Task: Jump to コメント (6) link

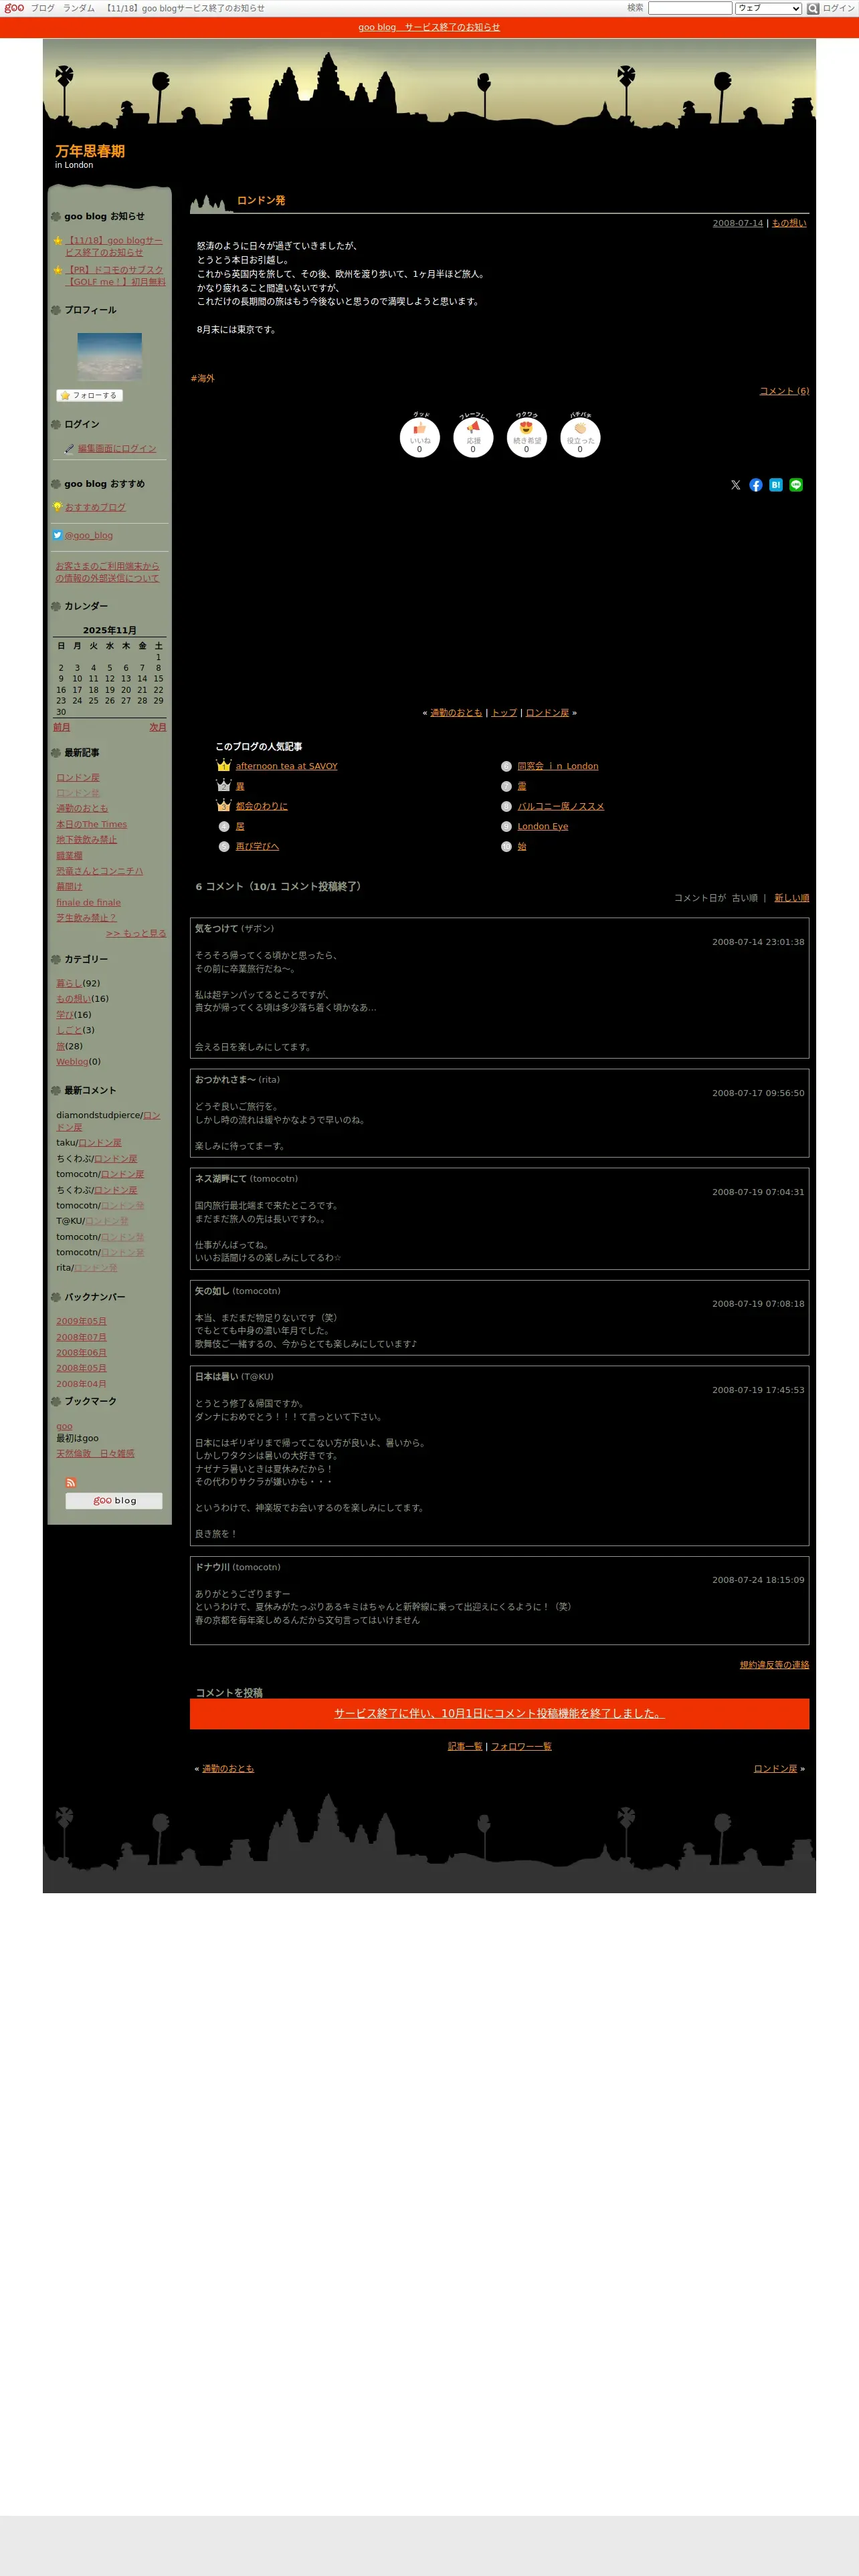Action: point(784,391)
